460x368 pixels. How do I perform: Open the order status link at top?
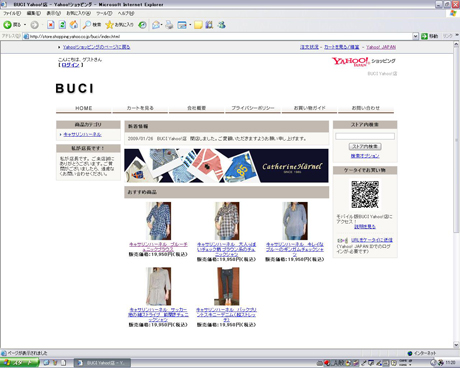[309, 47]
